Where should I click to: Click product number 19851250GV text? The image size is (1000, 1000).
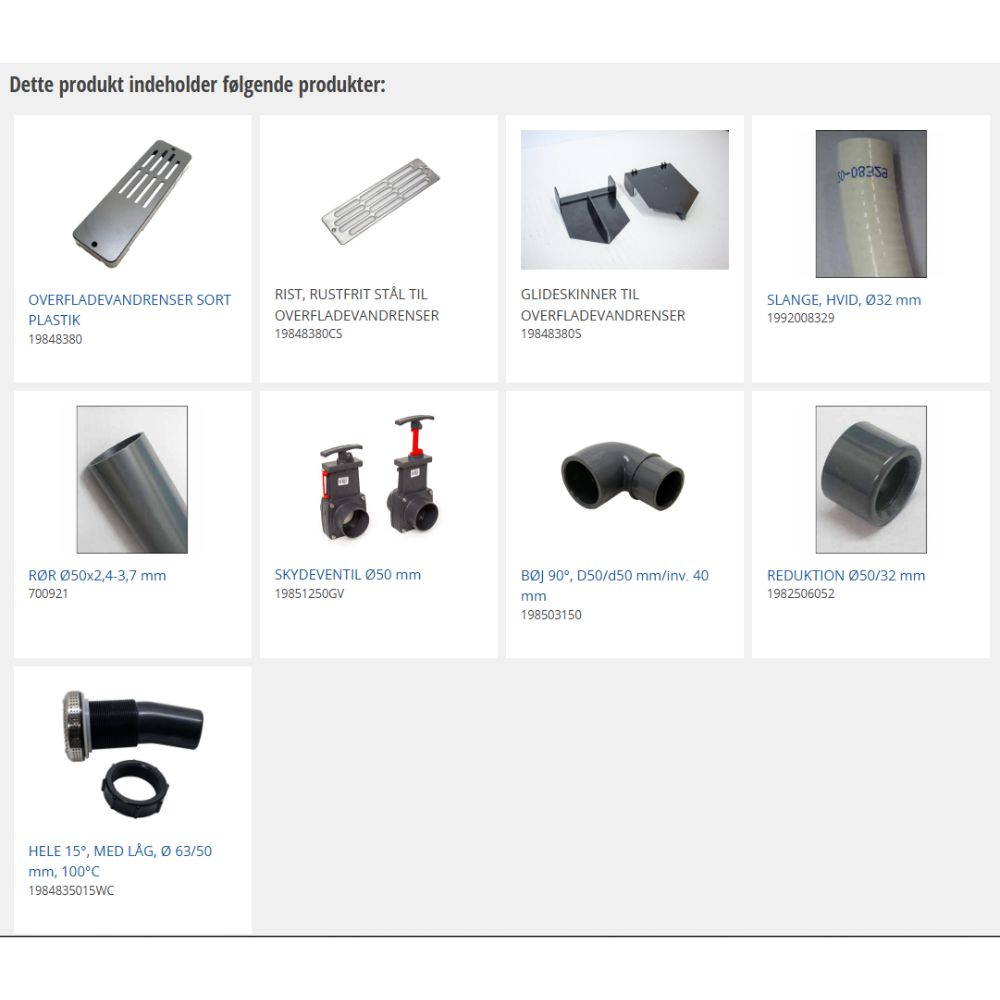tap(309, 593)
